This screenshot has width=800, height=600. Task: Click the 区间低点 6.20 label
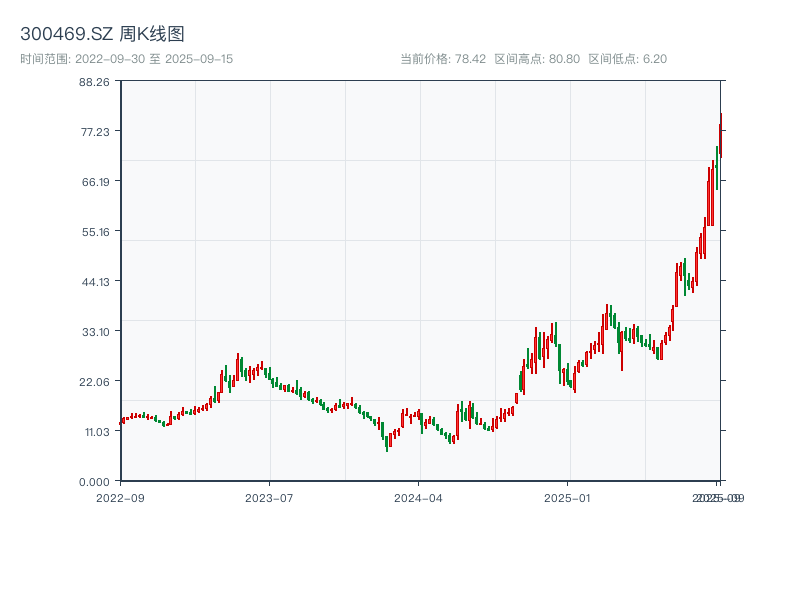click(x=627, y=59)
